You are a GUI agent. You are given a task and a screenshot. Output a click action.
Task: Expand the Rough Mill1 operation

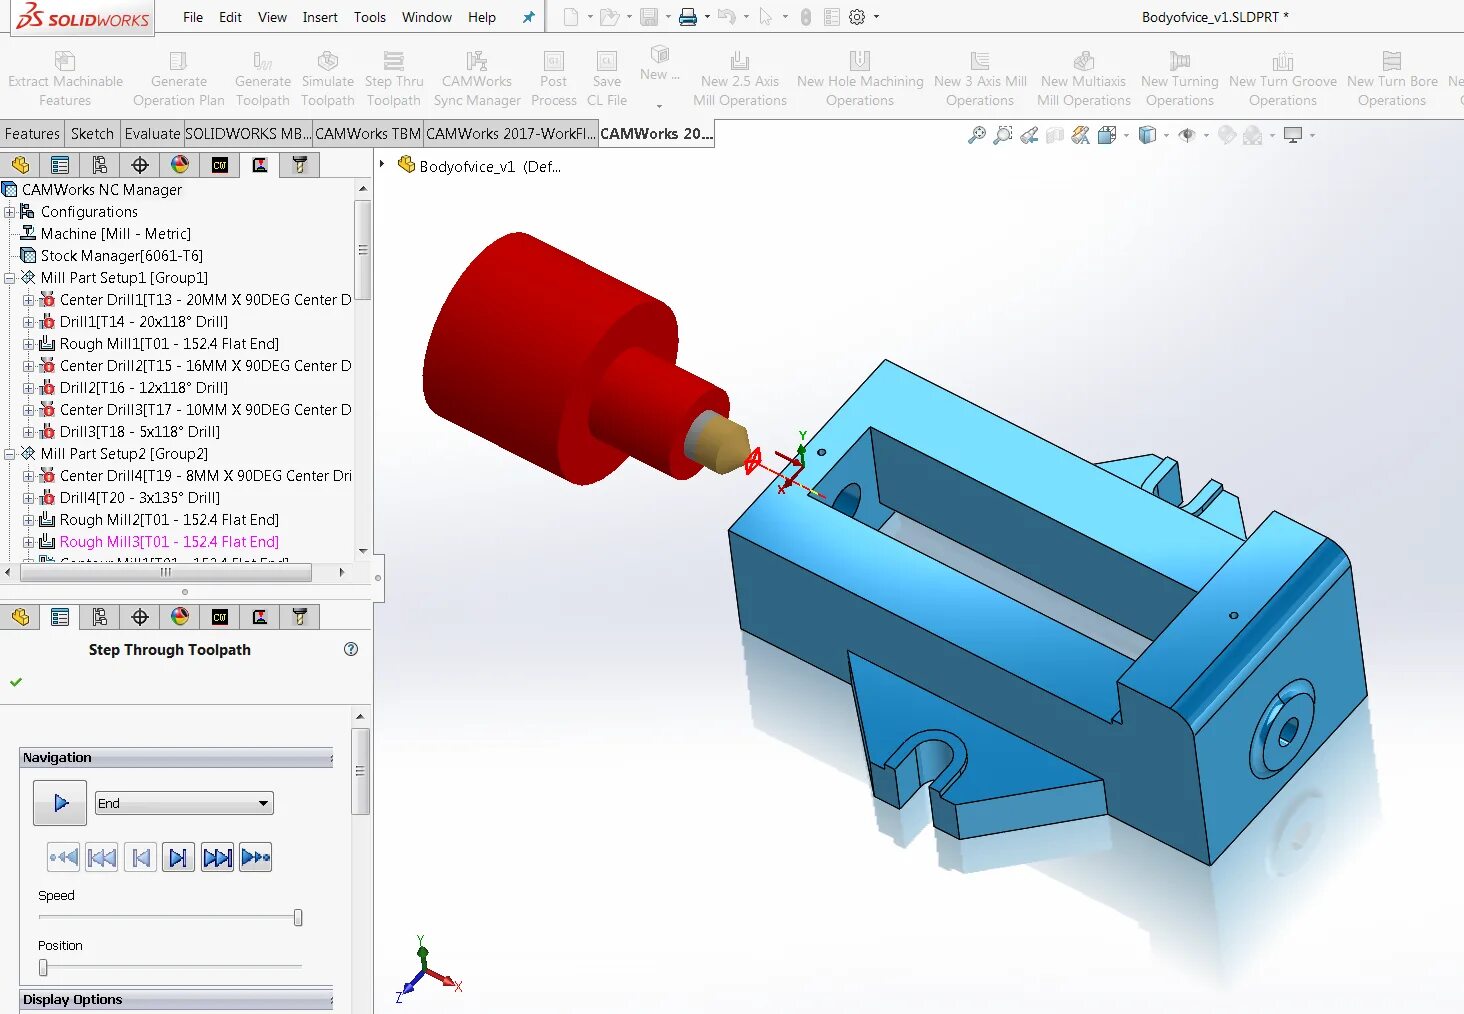(x=28, y=344)
